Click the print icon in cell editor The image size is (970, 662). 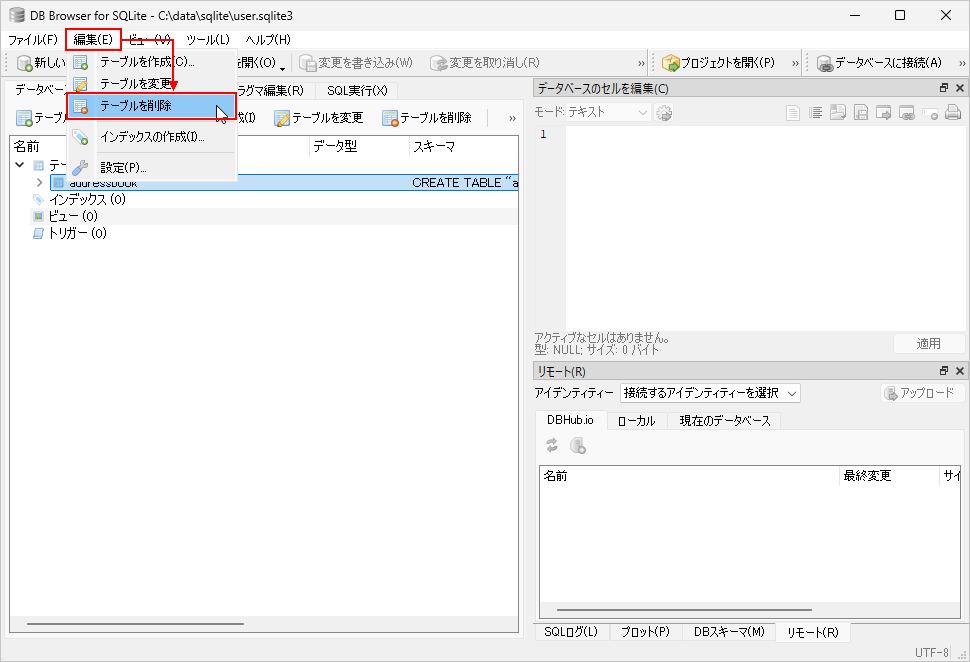pos(953,113)
